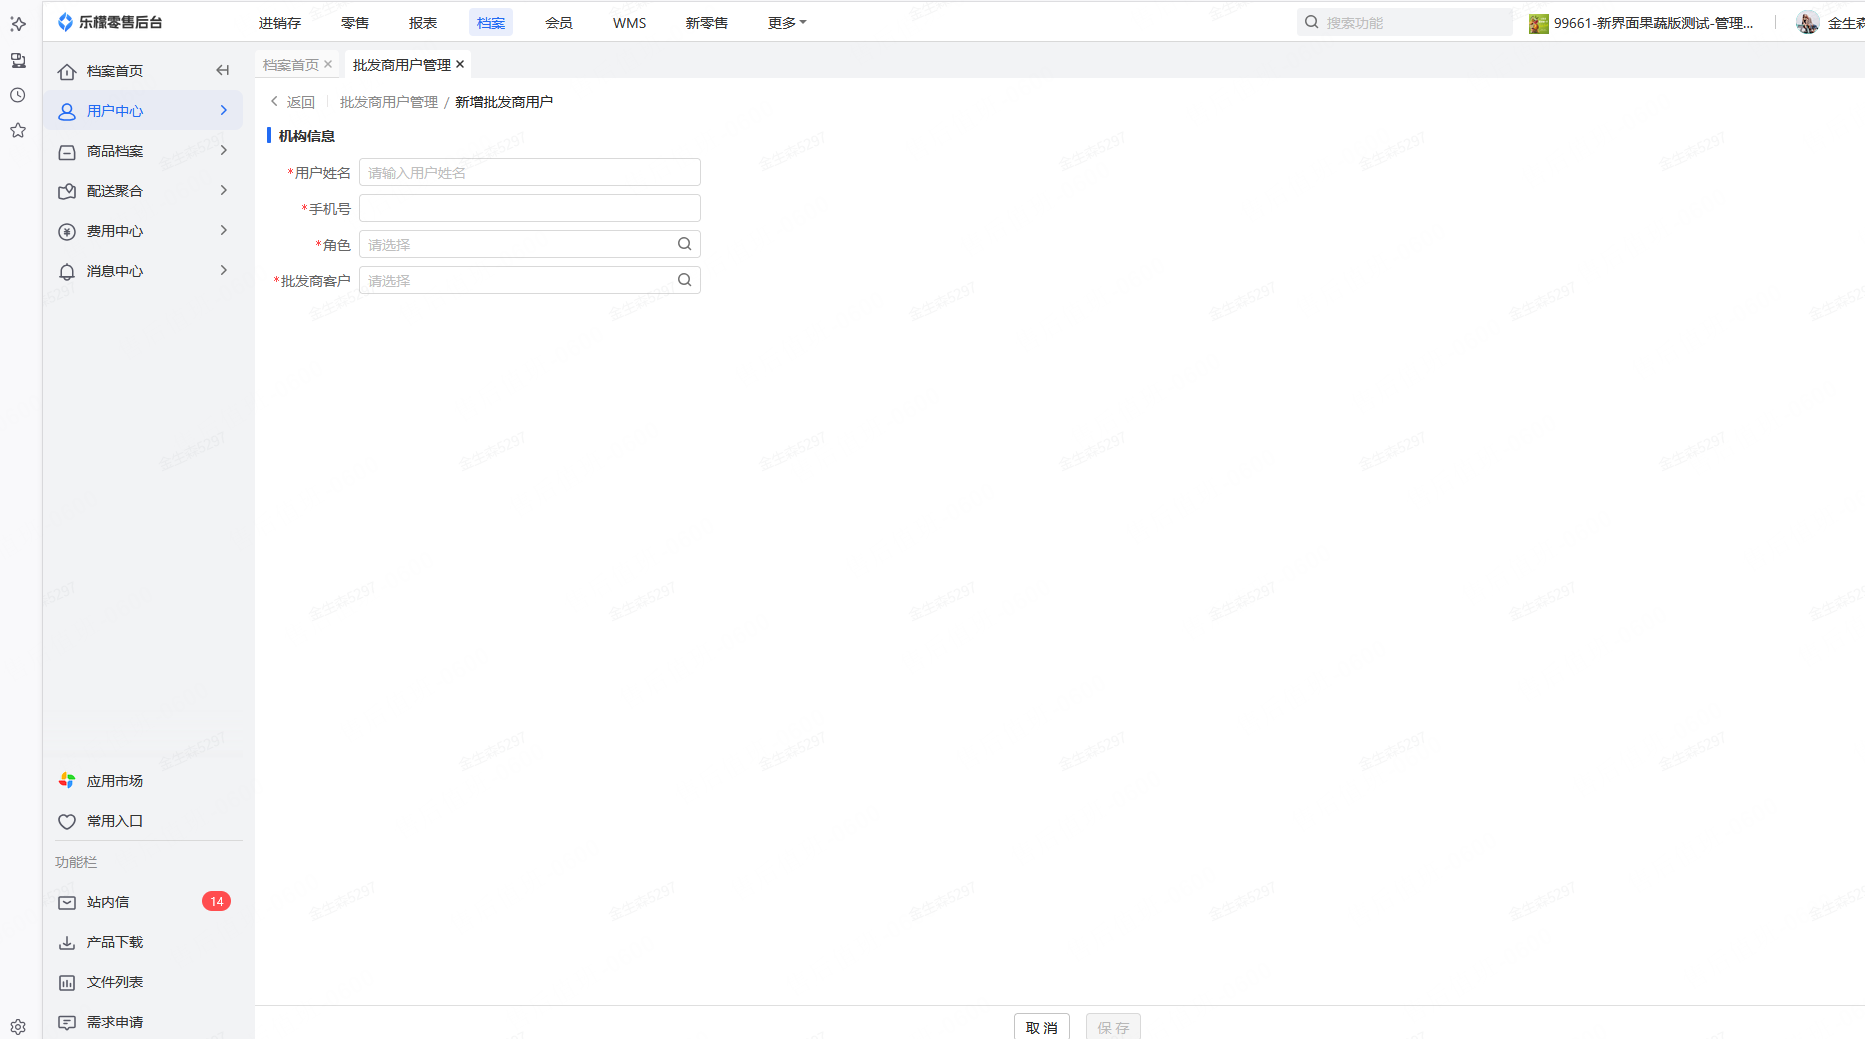Click the 乐檬零售后台 logo
This screenshot has width=1865, height=1039.
point(110,22)
